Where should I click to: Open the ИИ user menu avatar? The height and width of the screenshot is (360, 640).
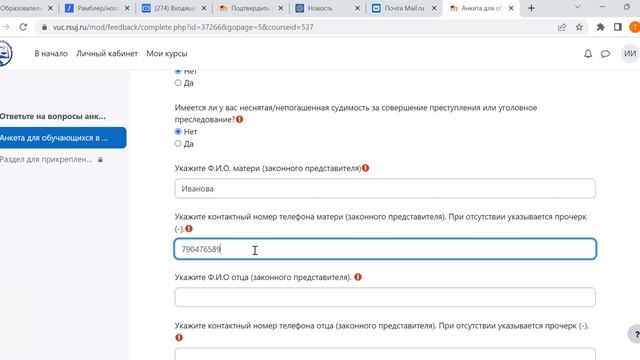630,53
